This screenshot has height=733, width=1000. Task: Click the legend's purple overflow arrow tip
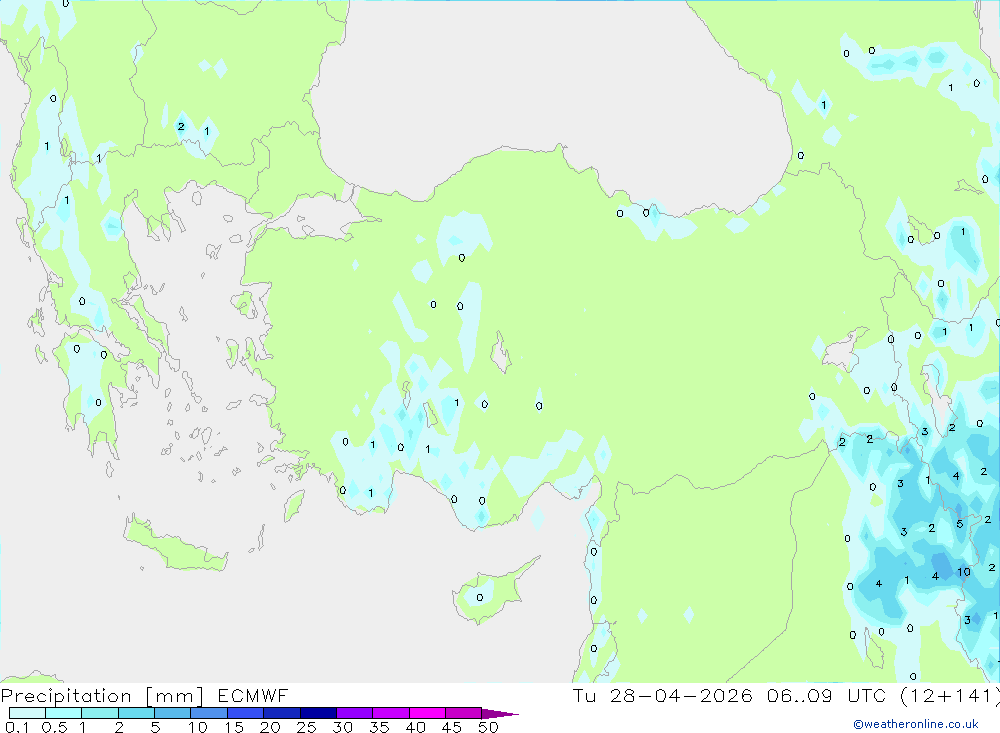tap(501, 714)
